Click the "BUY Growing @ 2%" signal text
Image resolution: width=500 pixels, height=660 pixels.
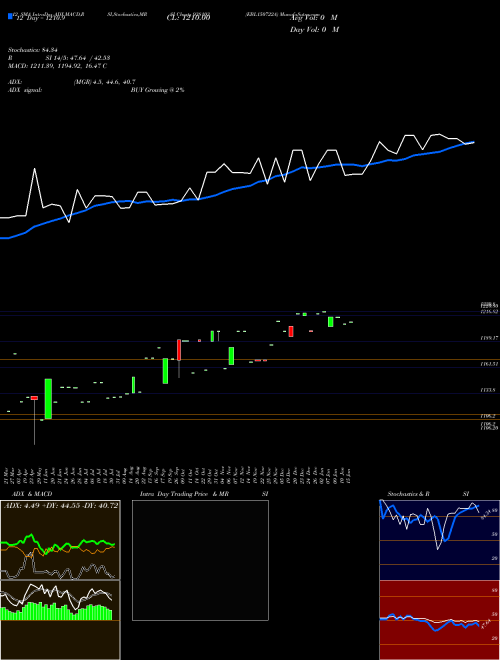coord(157,90)
